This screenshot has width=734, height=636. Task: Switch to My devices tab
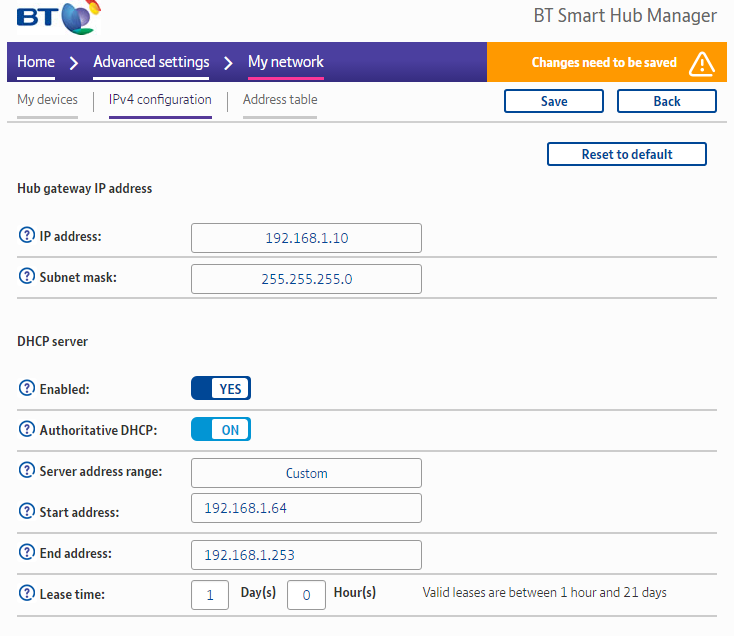(x=47, y=100)
